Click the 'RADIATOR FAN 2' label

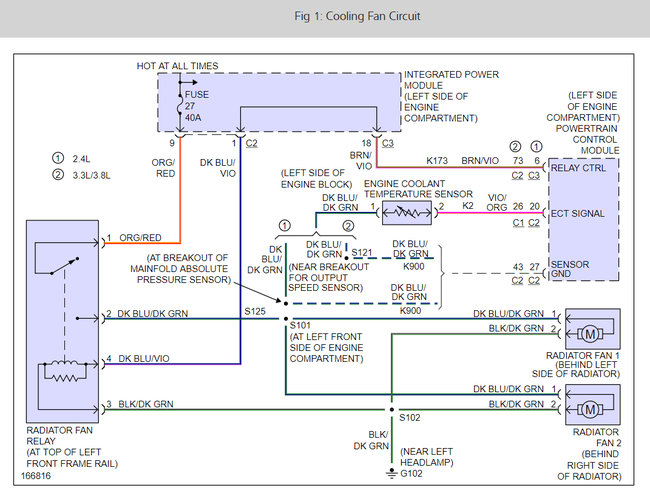click(596, 437)
